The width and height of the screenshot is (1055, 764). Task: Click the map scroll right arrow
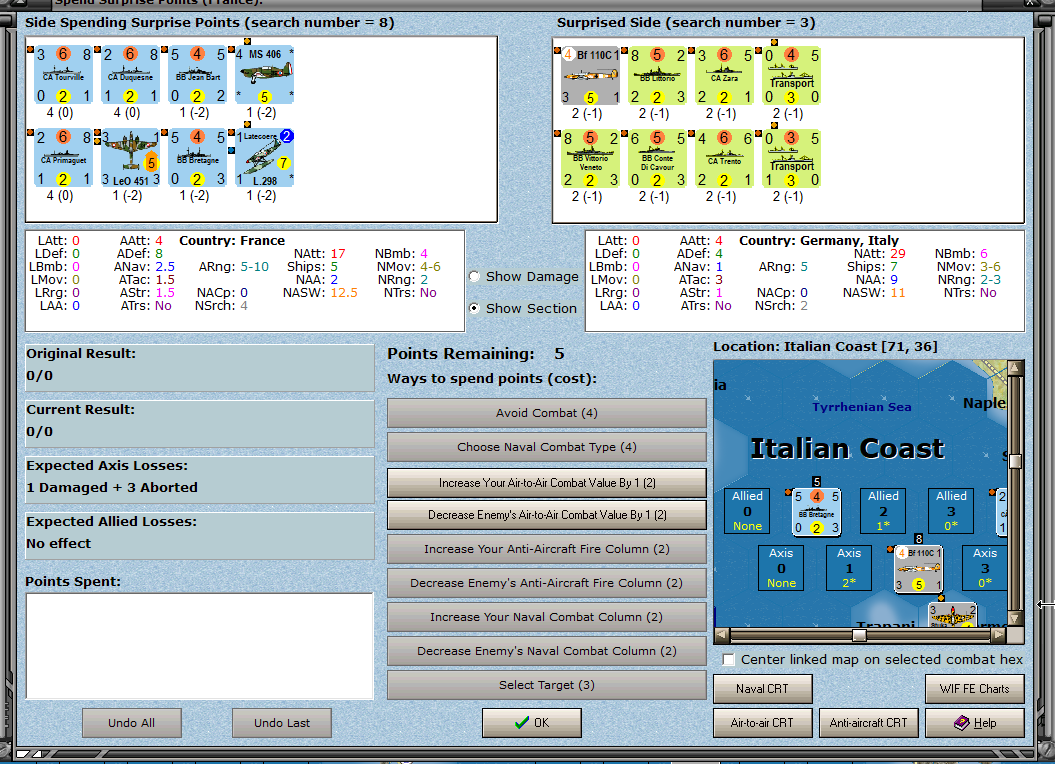coord(1000,635)
